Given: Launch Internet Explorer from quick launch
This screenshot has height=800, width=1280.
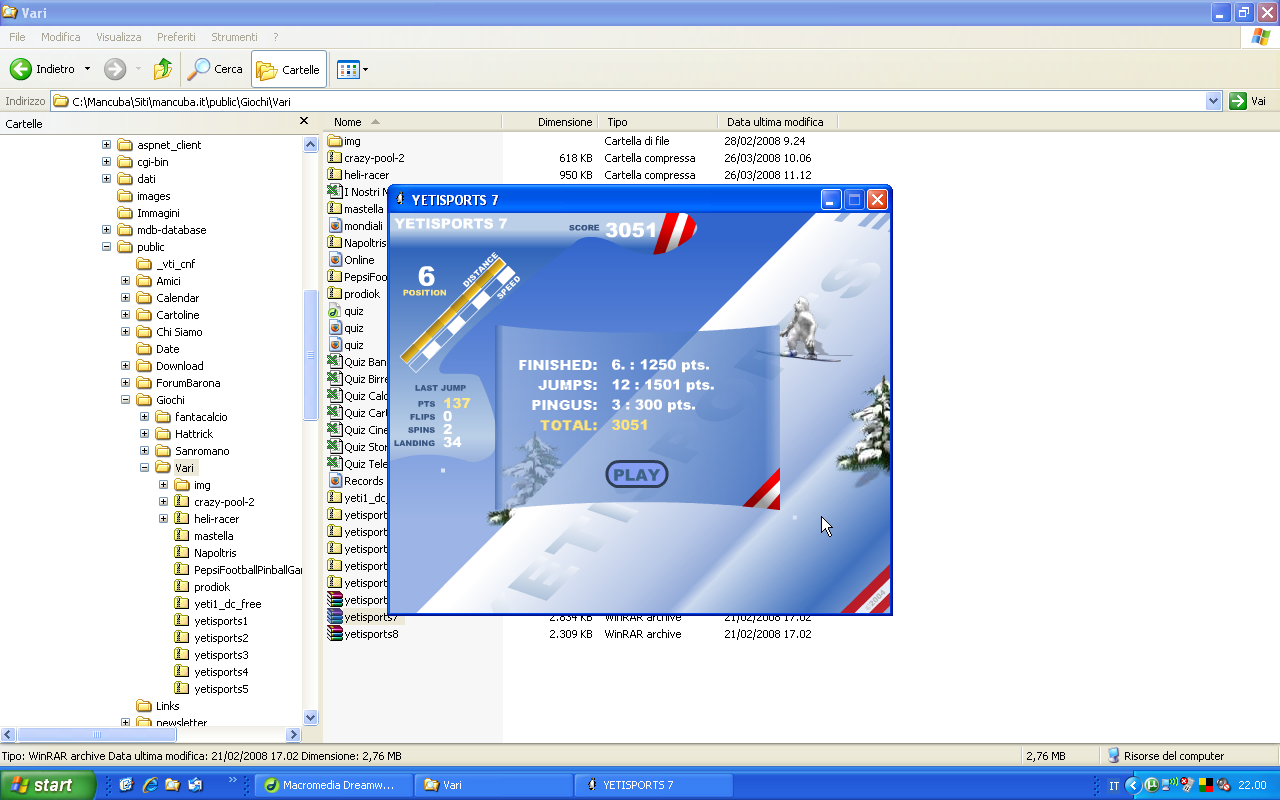Looking at the screenshot, I should [x=149, y=785].
